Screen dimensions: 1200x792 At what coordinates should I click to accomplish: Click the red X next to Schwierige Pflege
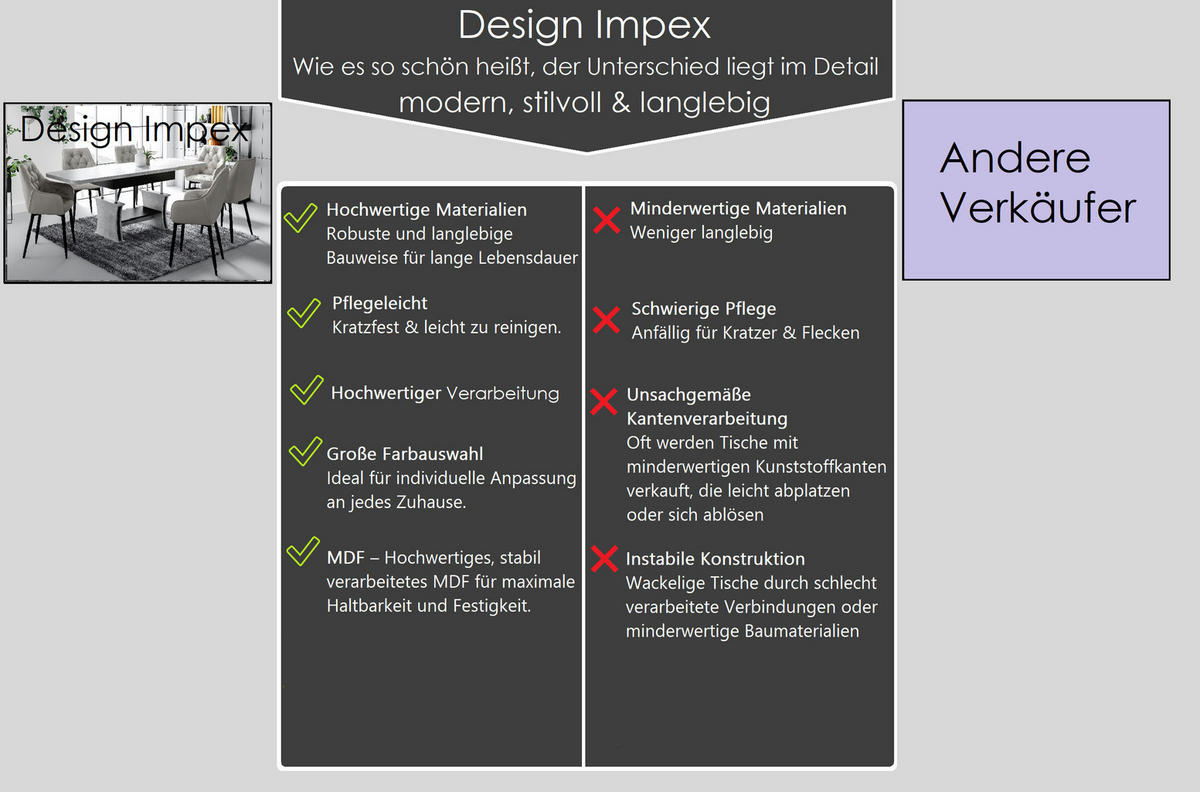606,320
